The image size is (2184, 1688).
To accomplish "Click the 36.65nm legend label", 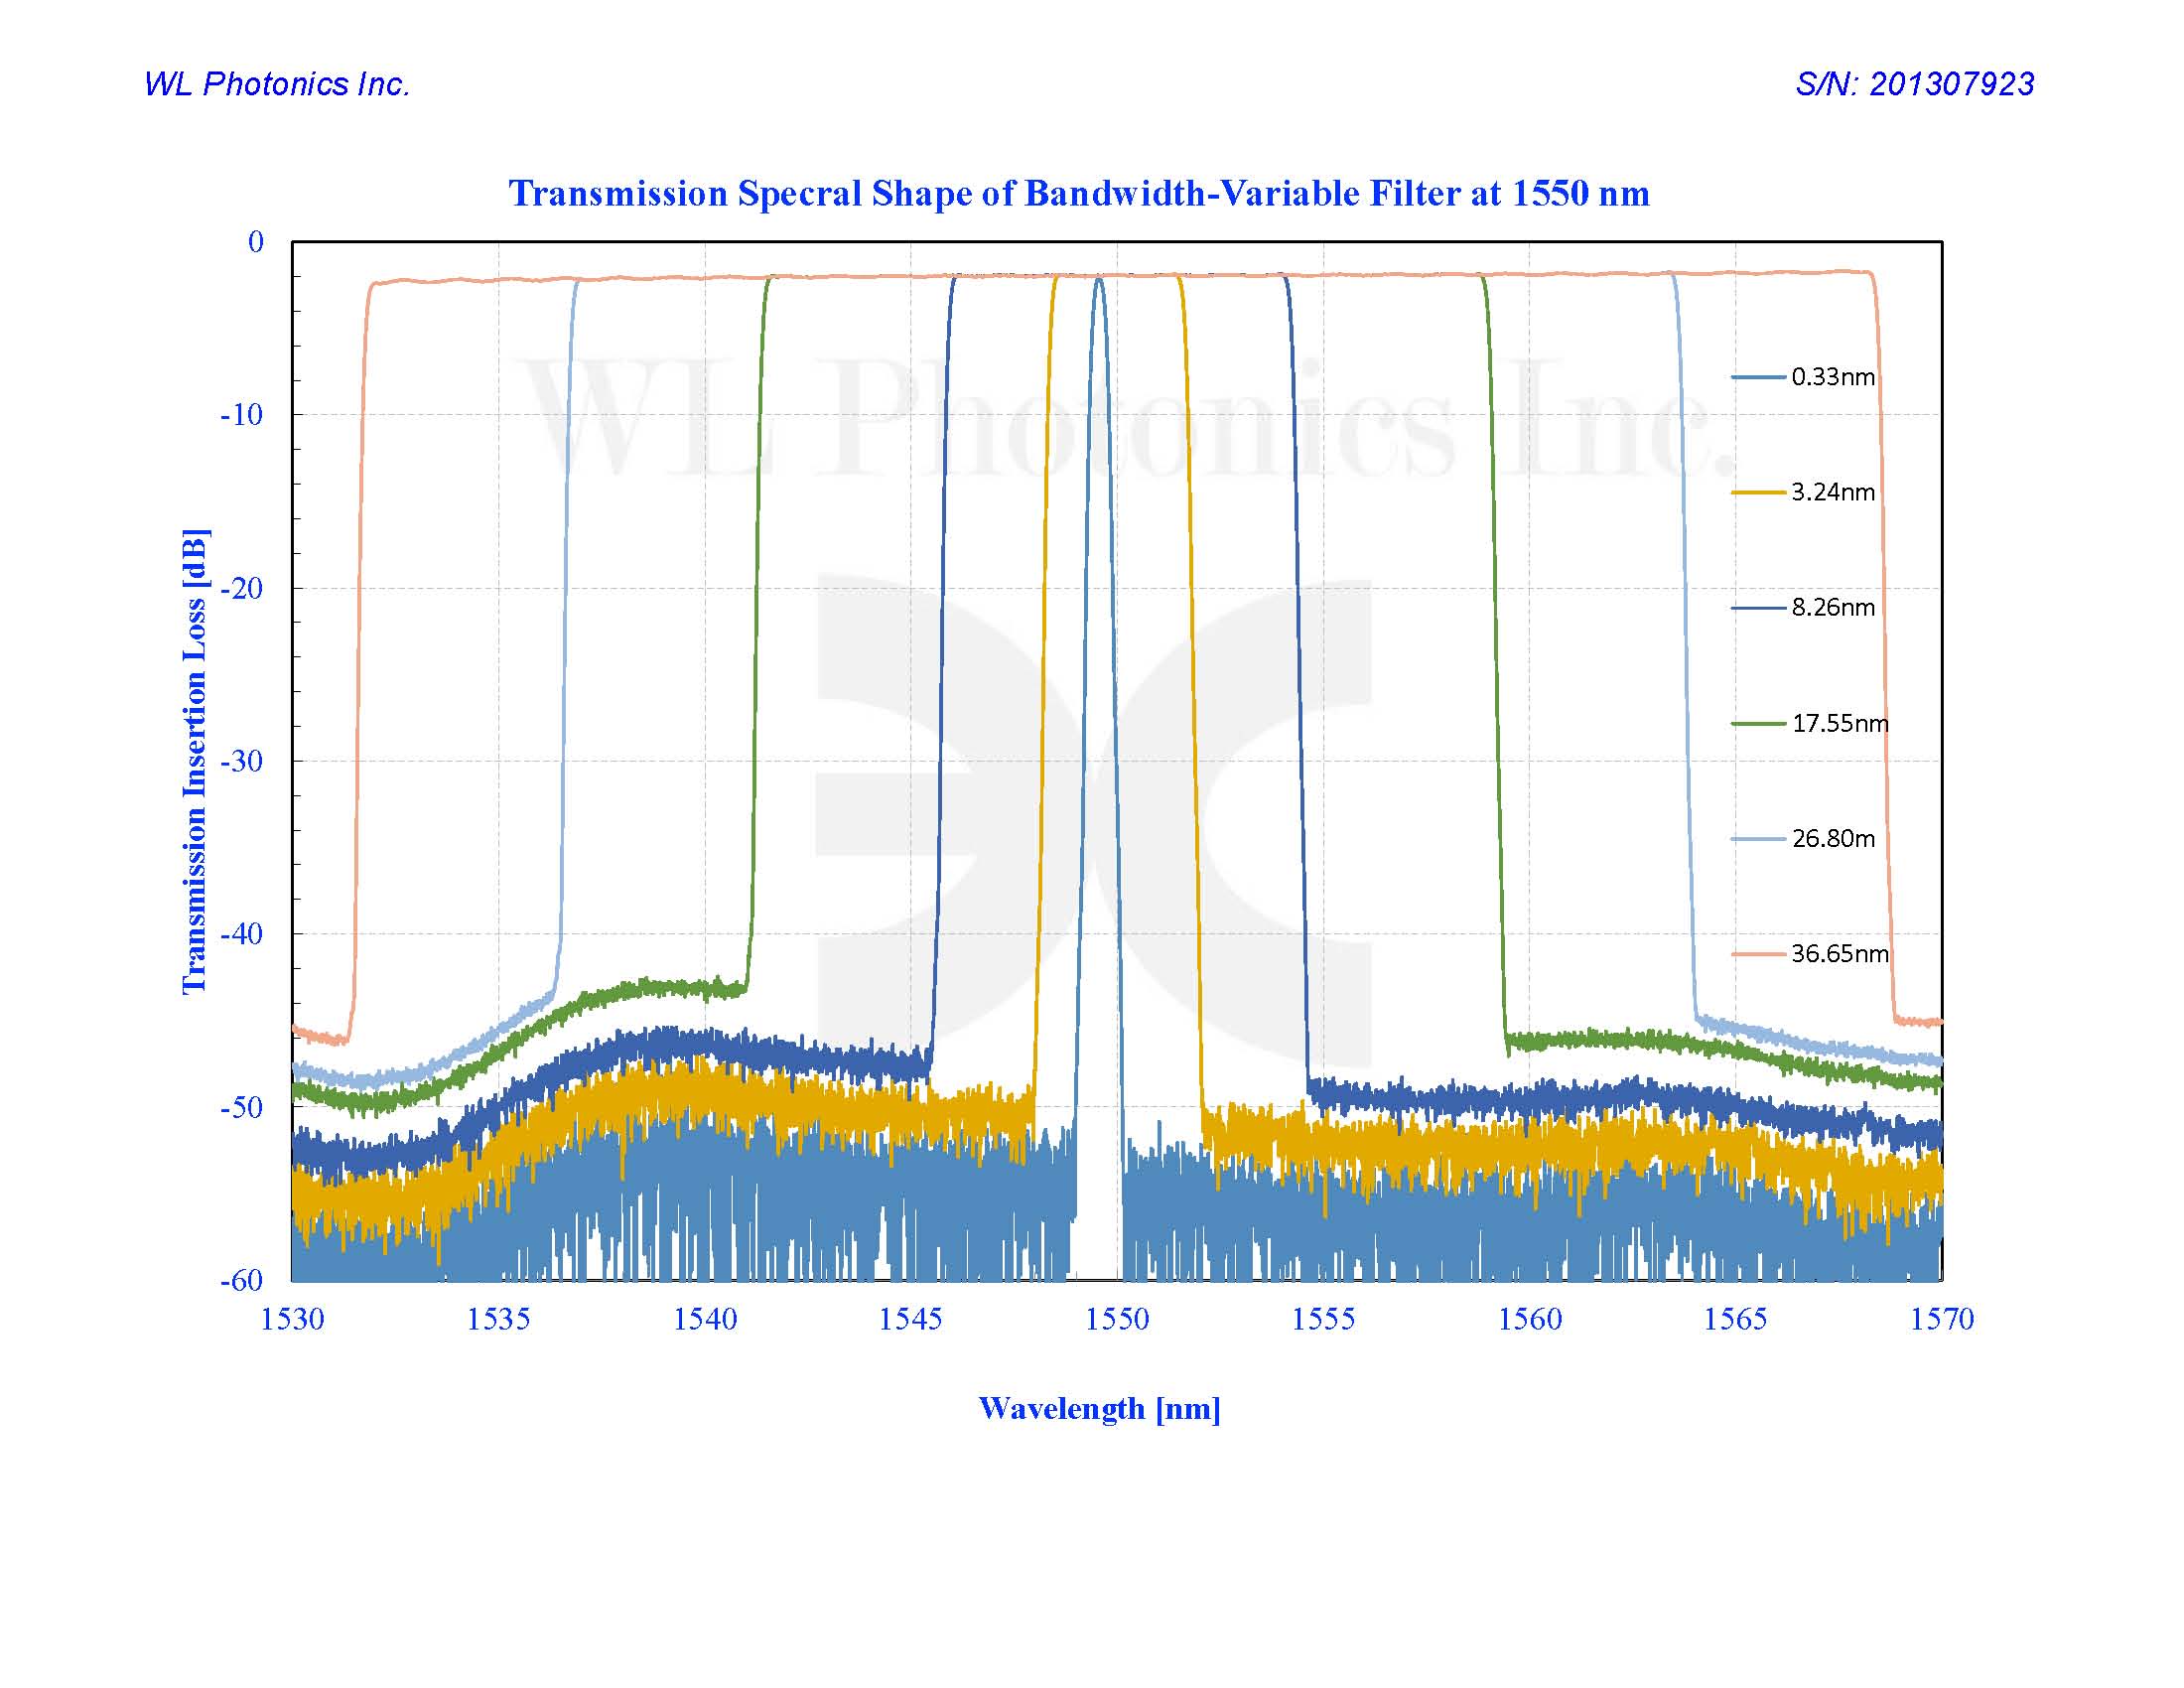I will click(x=1839, y=953).
